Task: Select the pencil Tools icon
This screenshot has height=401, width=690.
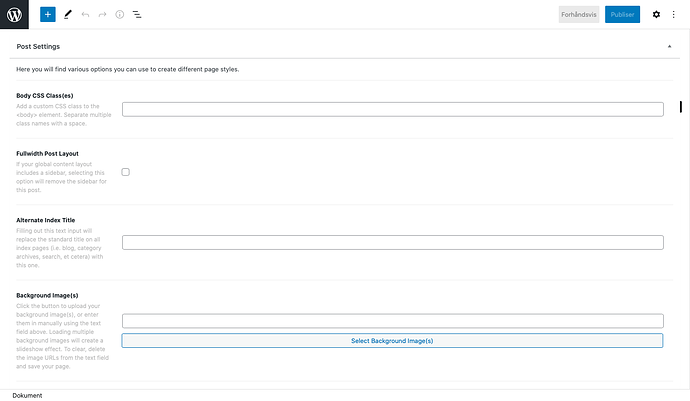Action: point(67,15)
